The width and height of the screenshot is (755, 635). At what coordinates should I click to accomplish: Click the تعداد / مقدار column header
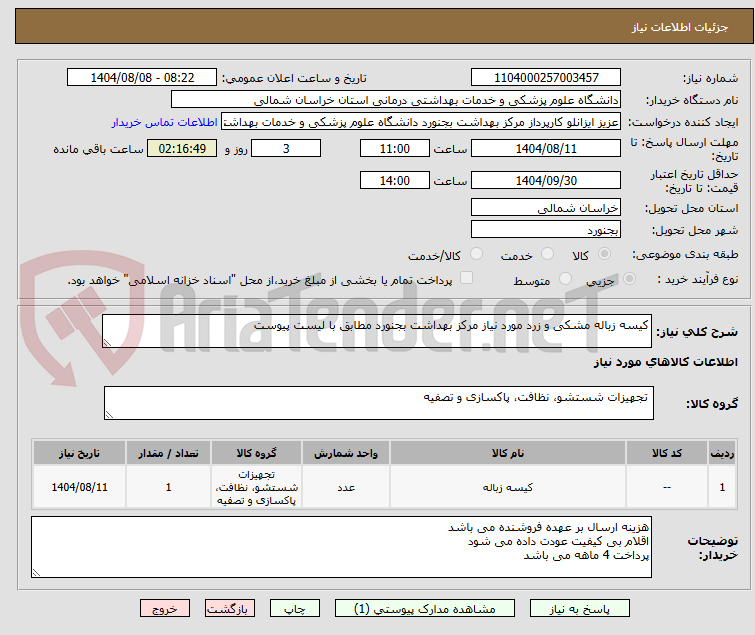point(168,453)
